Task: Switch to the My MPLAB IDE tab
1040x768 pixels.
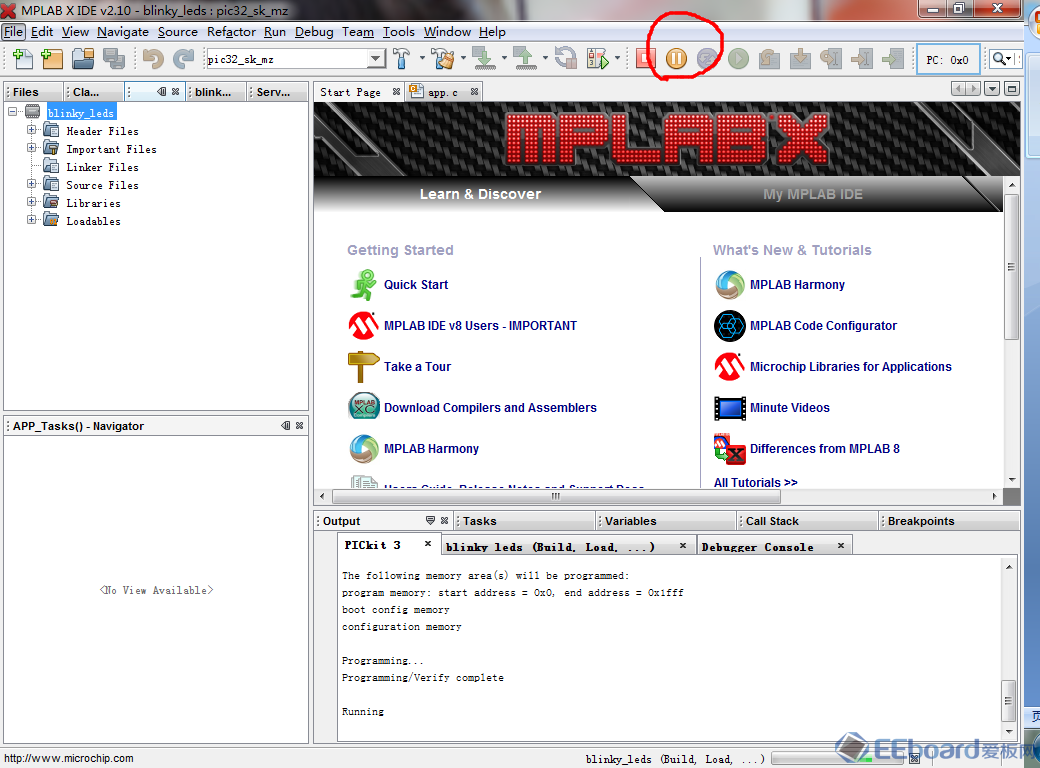Action: 812,194
